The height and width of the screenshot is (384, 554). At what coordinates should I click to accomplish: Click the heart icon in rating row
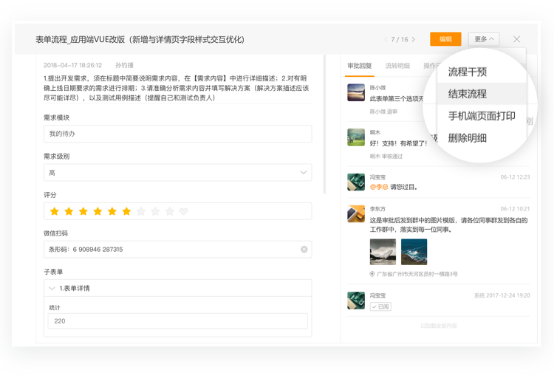(x=184, y=211)
